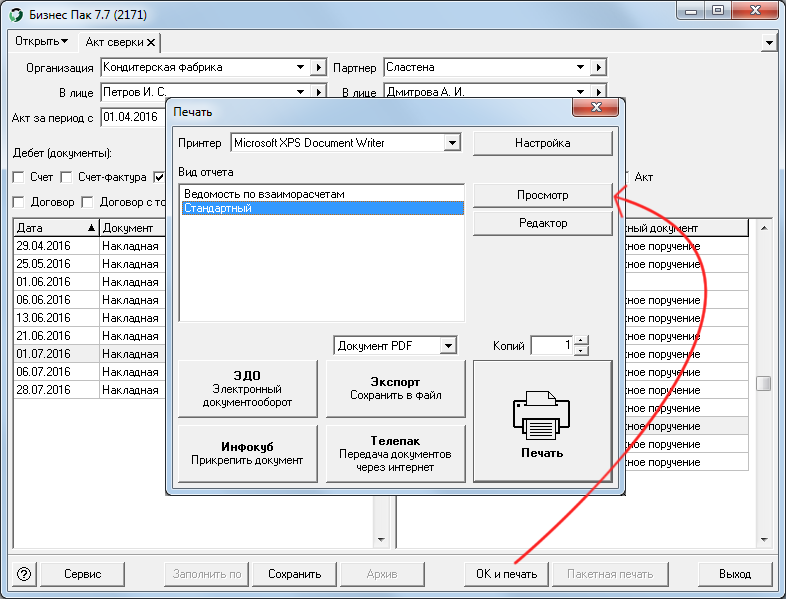Click the arrow button beside Партнер field

point(599,67)
